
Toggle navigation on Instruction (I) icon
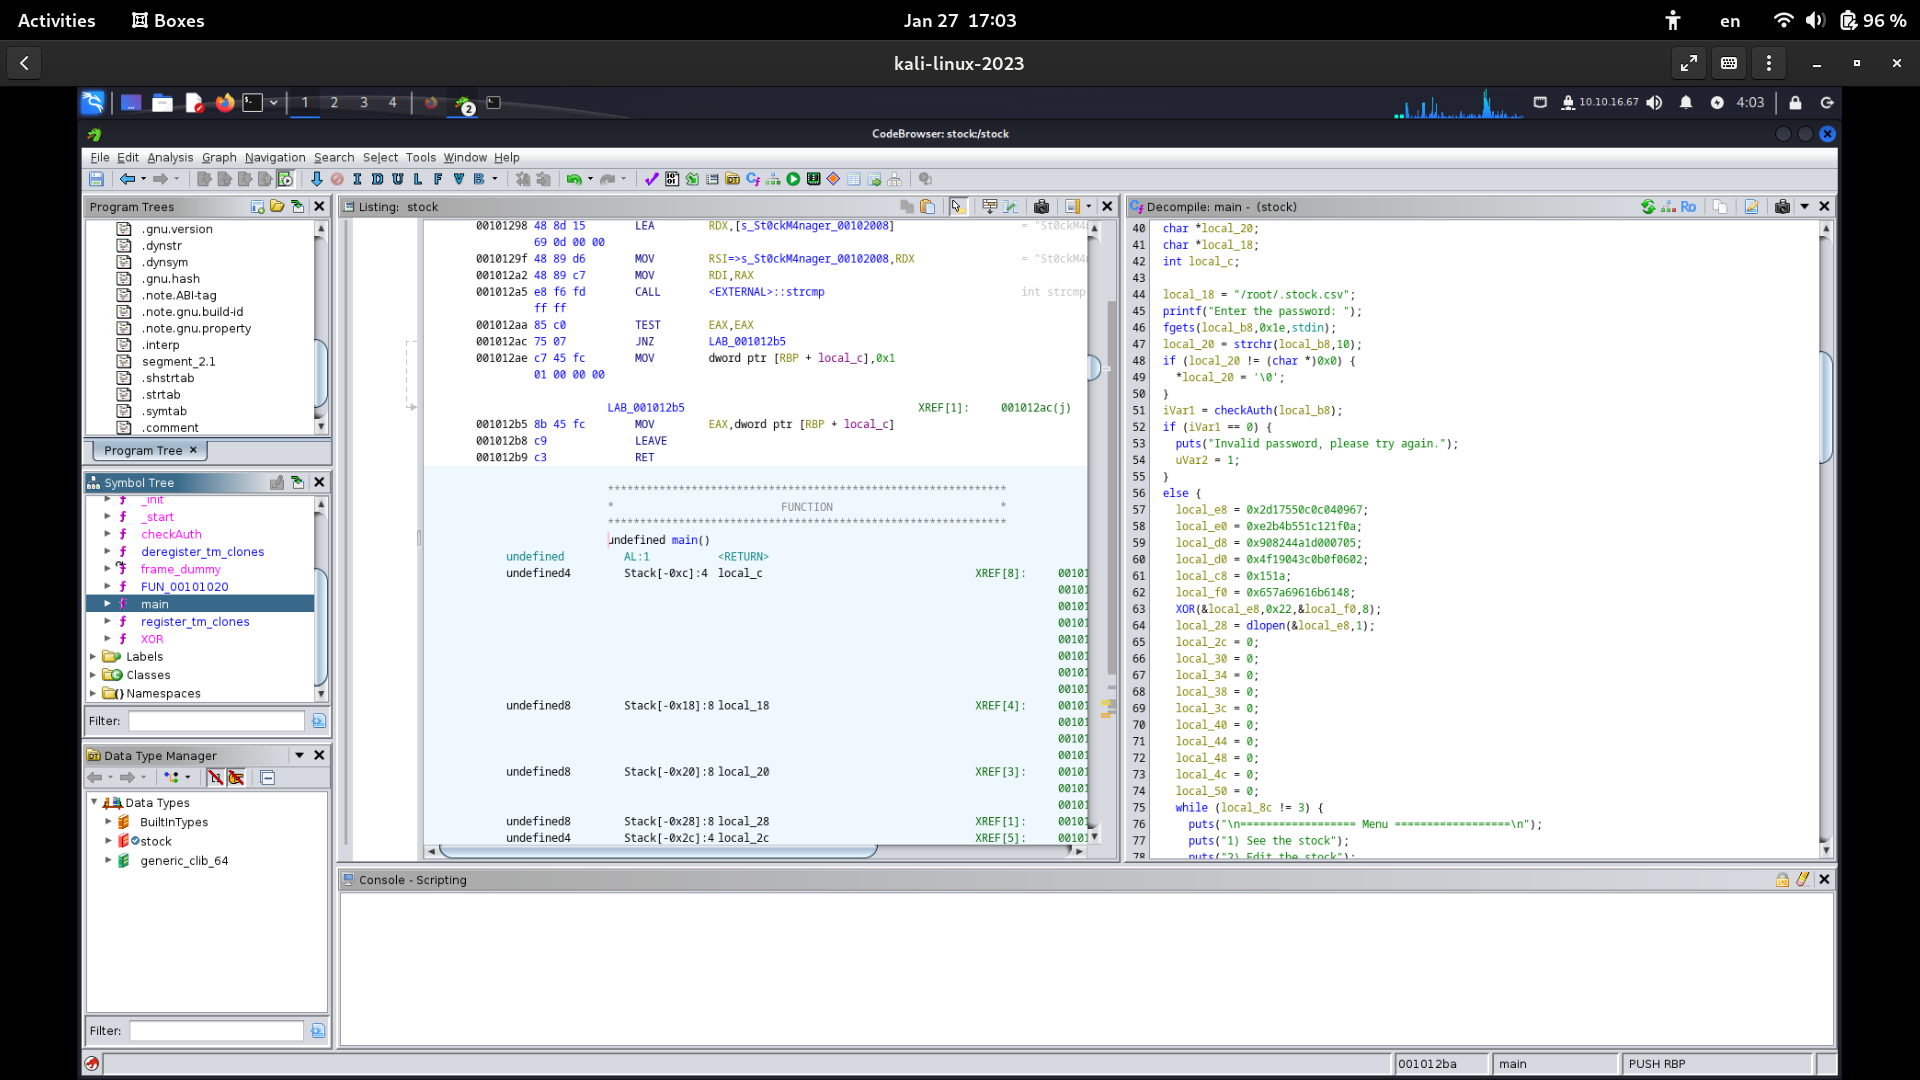tap(357, 179)
